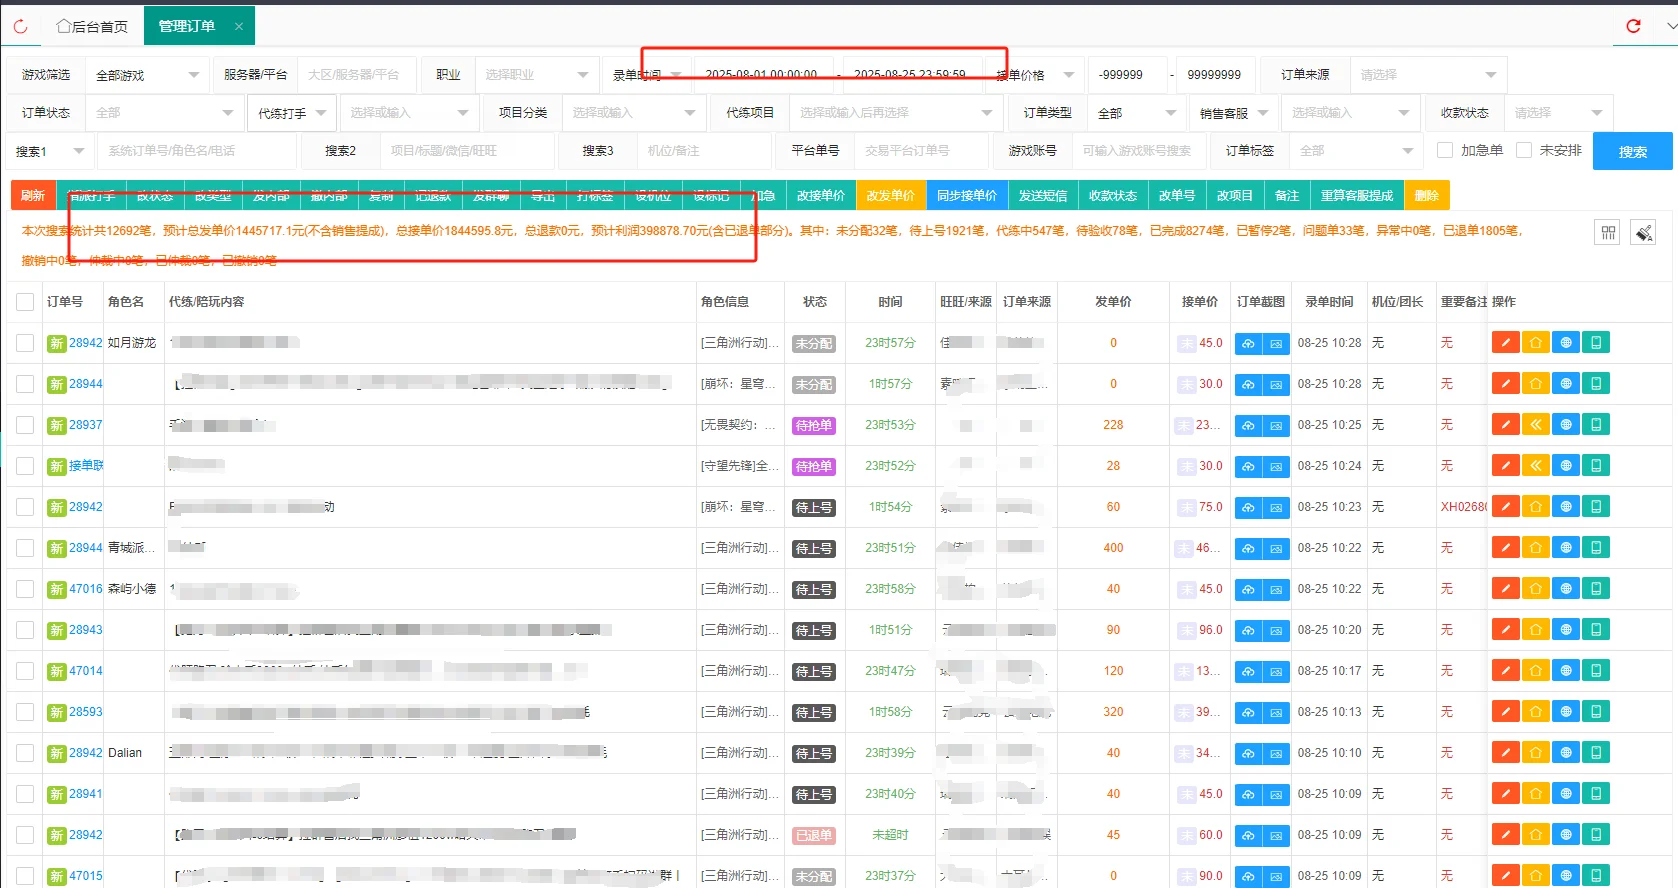The width and height of the screenshot is (1678, 888).
Task: Tick the checkbox for order 47015
Action: (25, 876)
